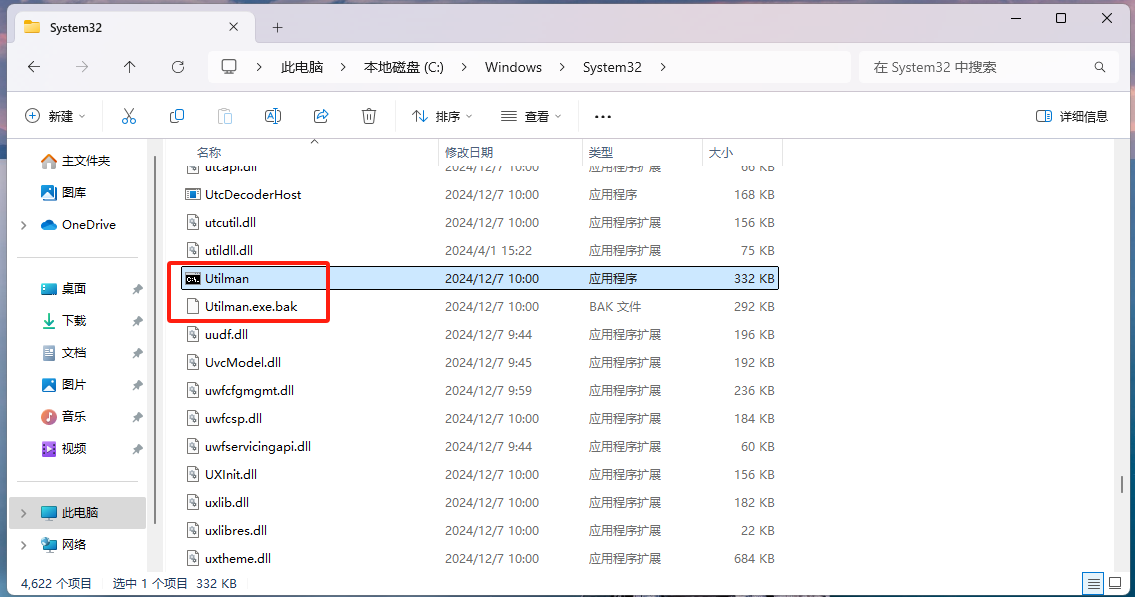Click the uudf.dll file icon
This screenshot has width=1135, height=597.
point(193,334)
